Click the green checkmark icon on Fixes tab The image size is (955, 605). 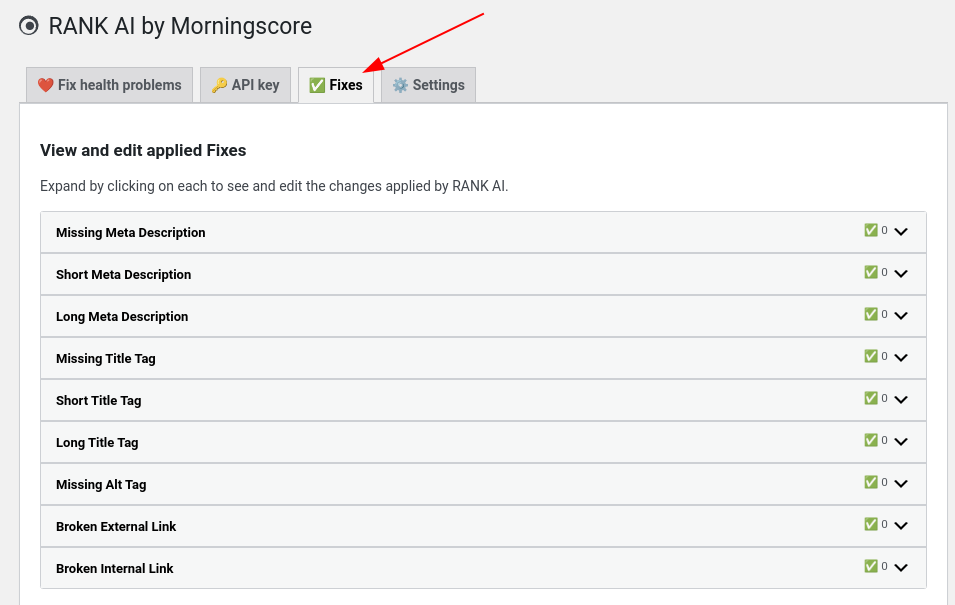(x=317, y=85)
